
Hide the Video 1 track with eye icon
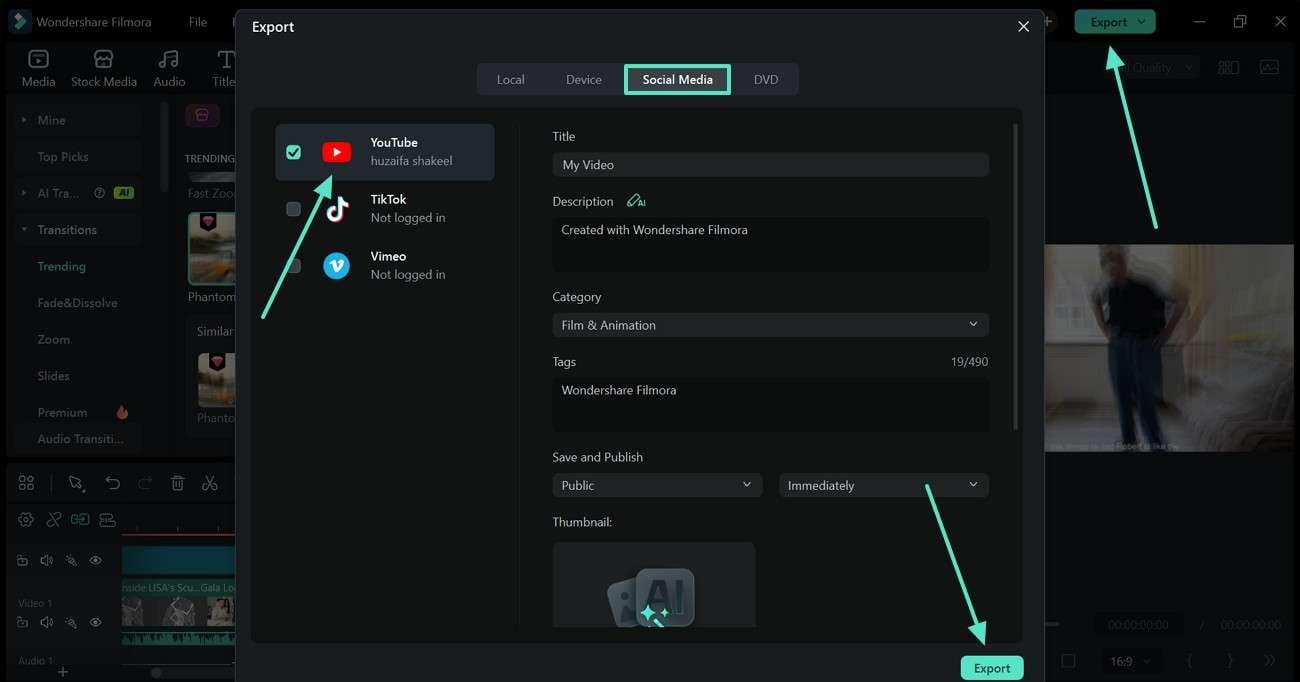tap(96, 622)
